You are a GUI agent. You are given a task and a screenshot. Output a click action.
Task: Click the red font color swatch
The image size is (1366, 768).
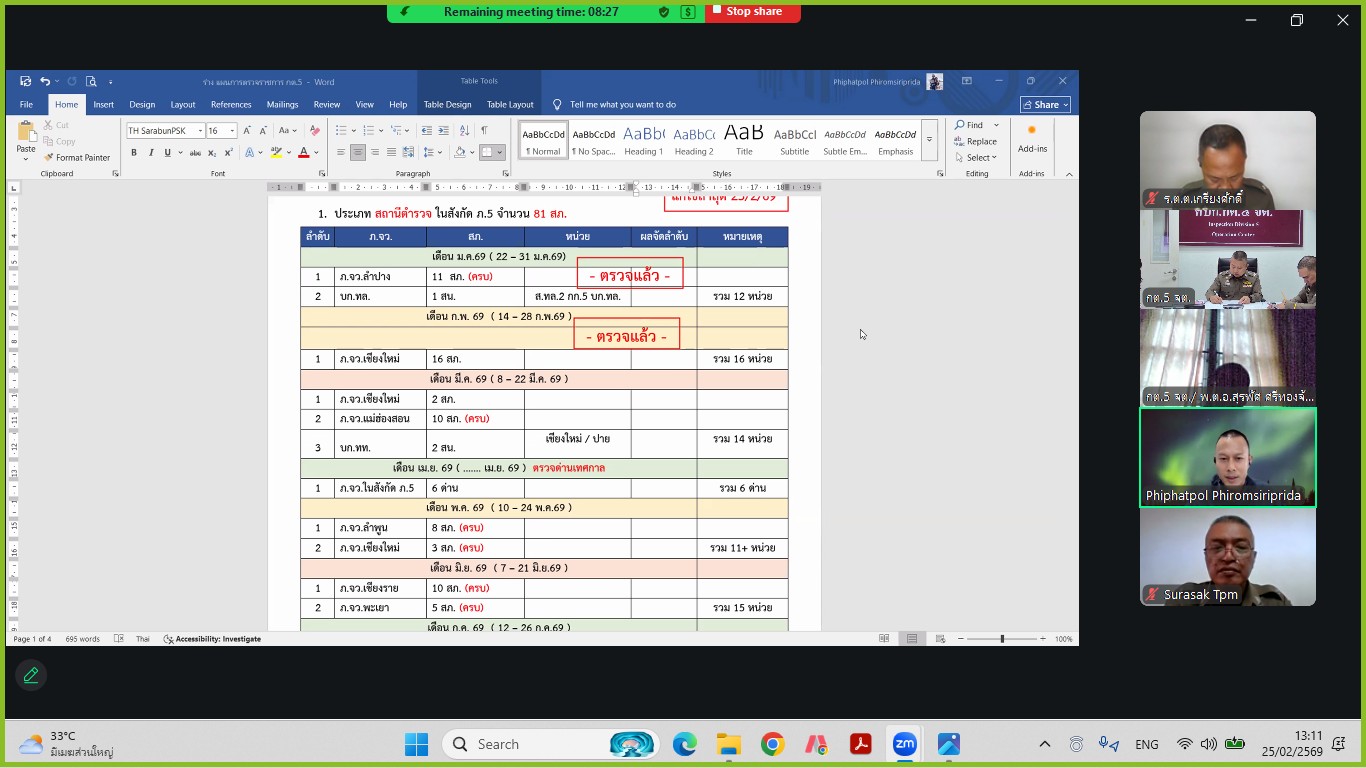(303, 153)
